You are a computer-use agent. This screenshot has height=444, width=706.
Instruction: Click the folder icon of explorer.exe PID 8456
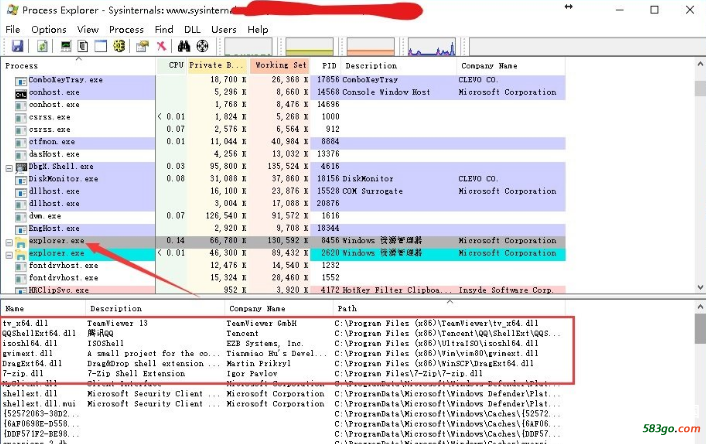[21, 242]
